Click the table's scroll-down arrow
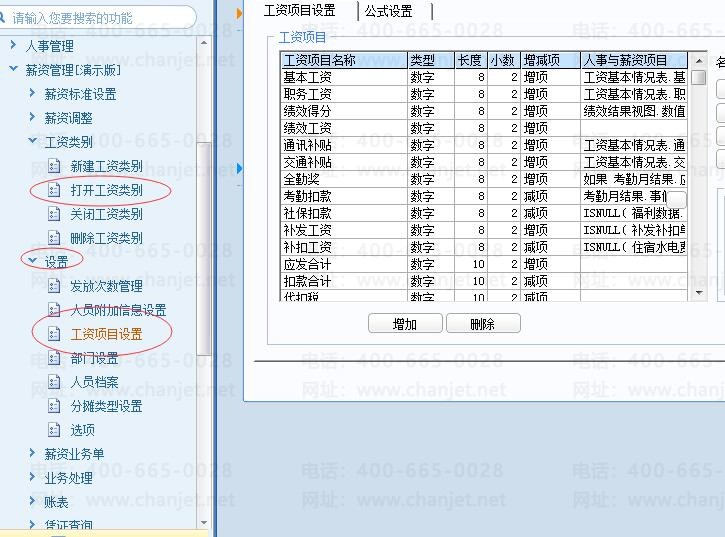Screen dimensions: 725x537 pyautogui.click(x=699, y=293)
